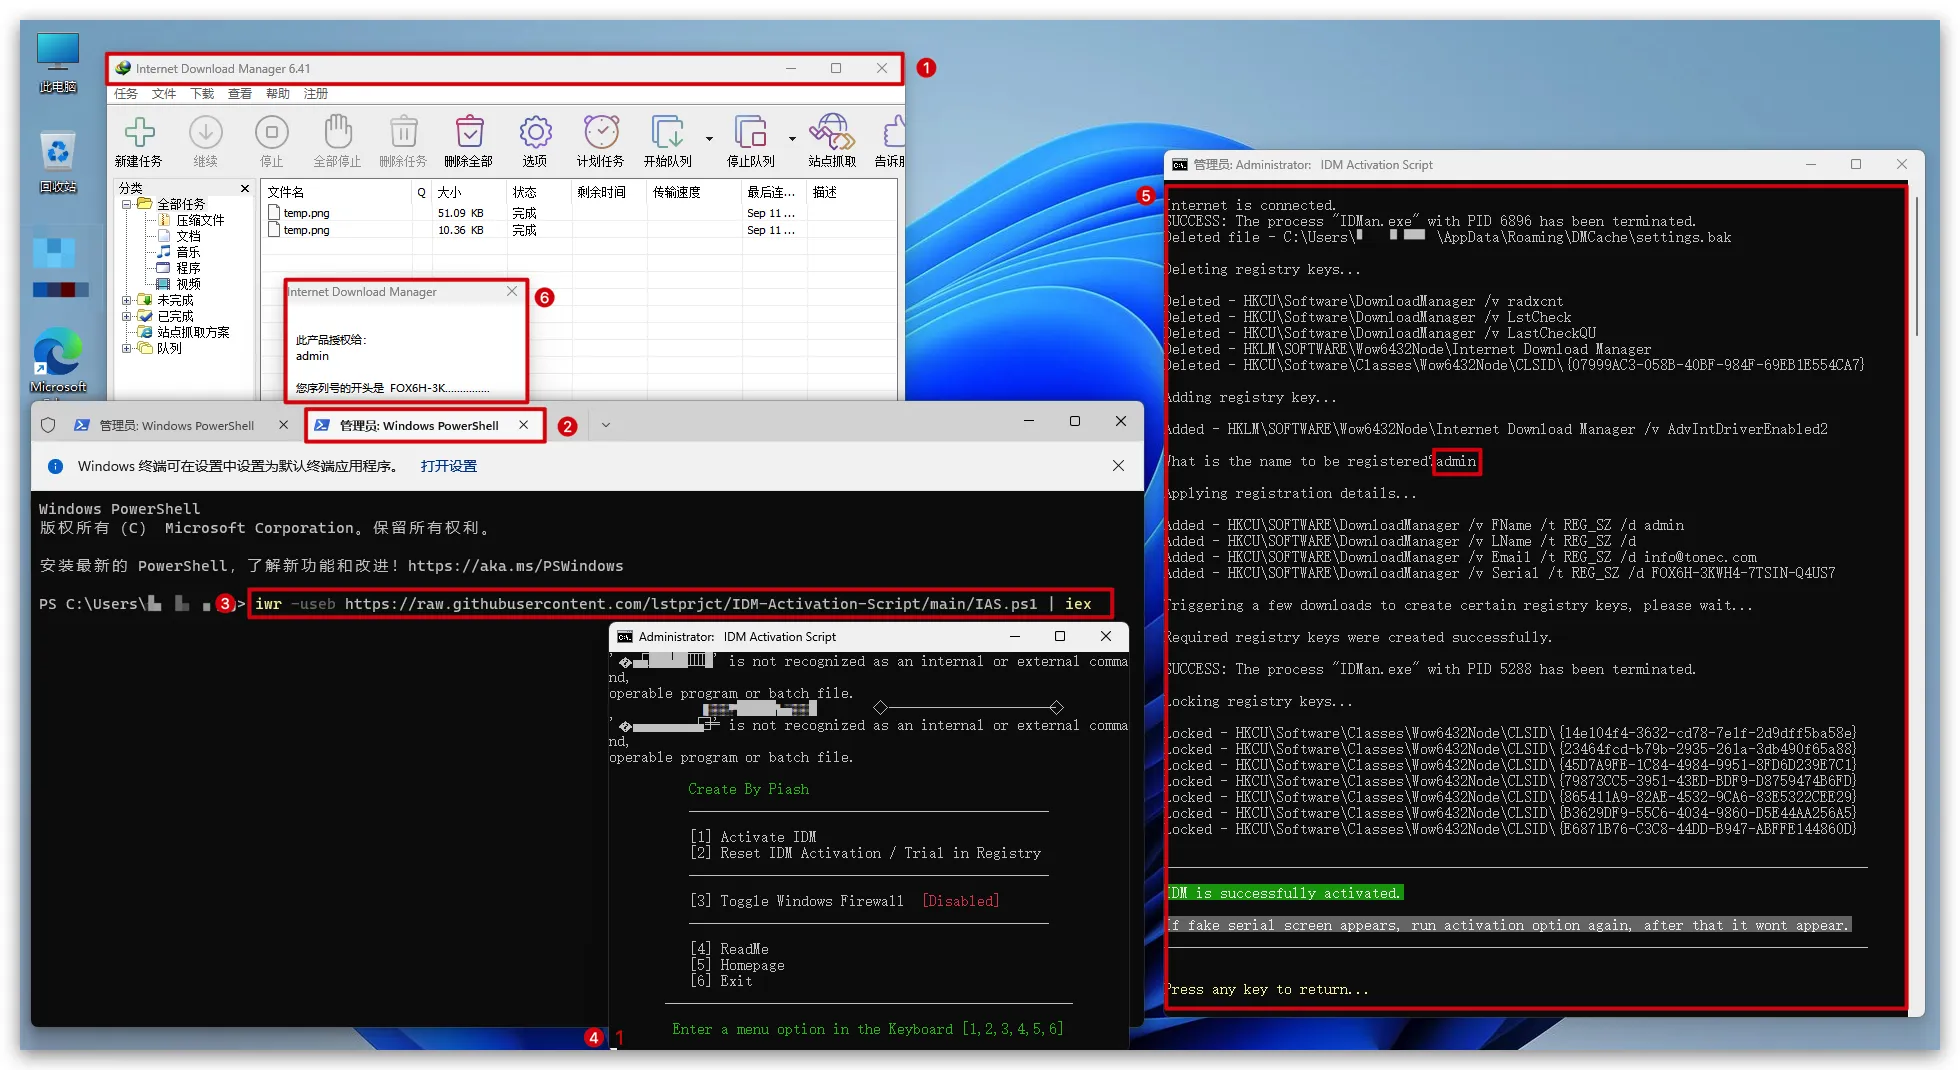The image size is (1960, 1070).
Task: Click the IDM Activation Script window scrollbar
Action: pyautogui.click(x=1916, y=266)
